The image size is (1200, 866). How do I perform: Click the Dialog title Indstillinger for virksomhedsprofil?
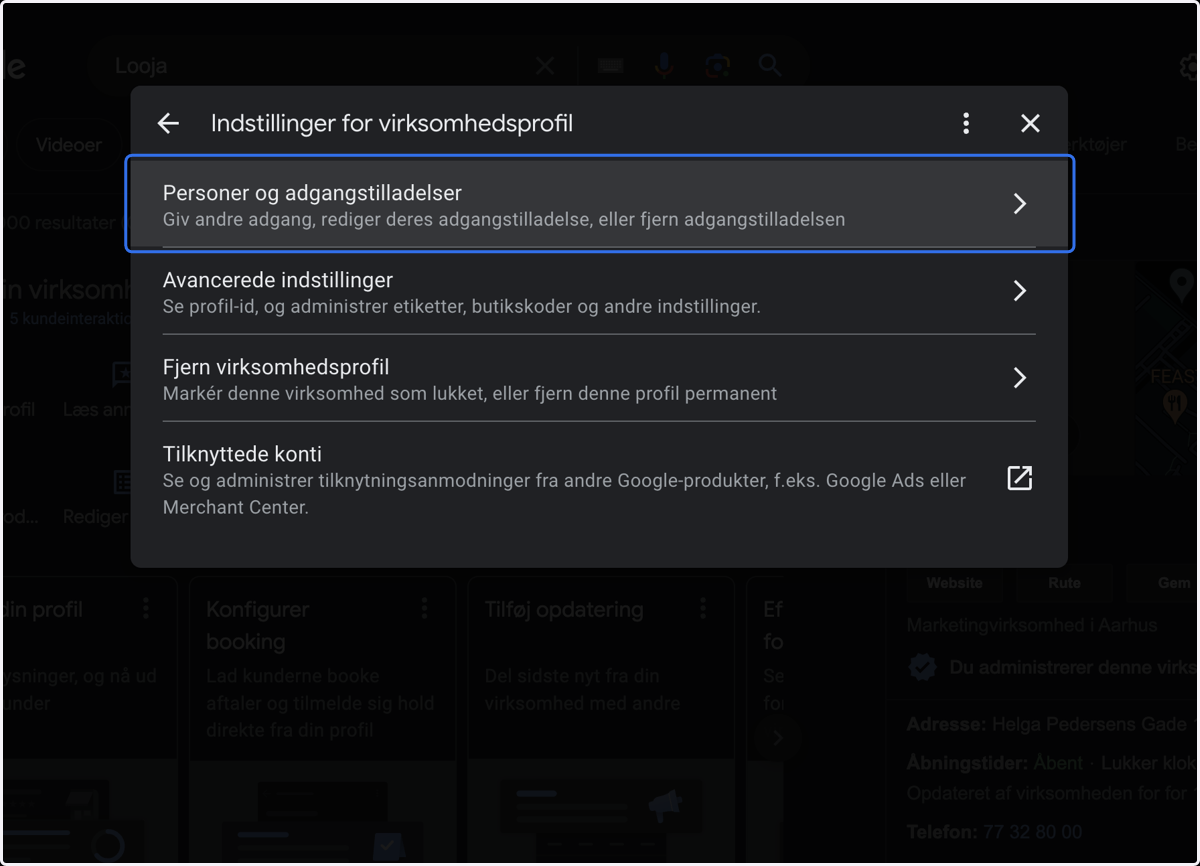tap(392, 123)
